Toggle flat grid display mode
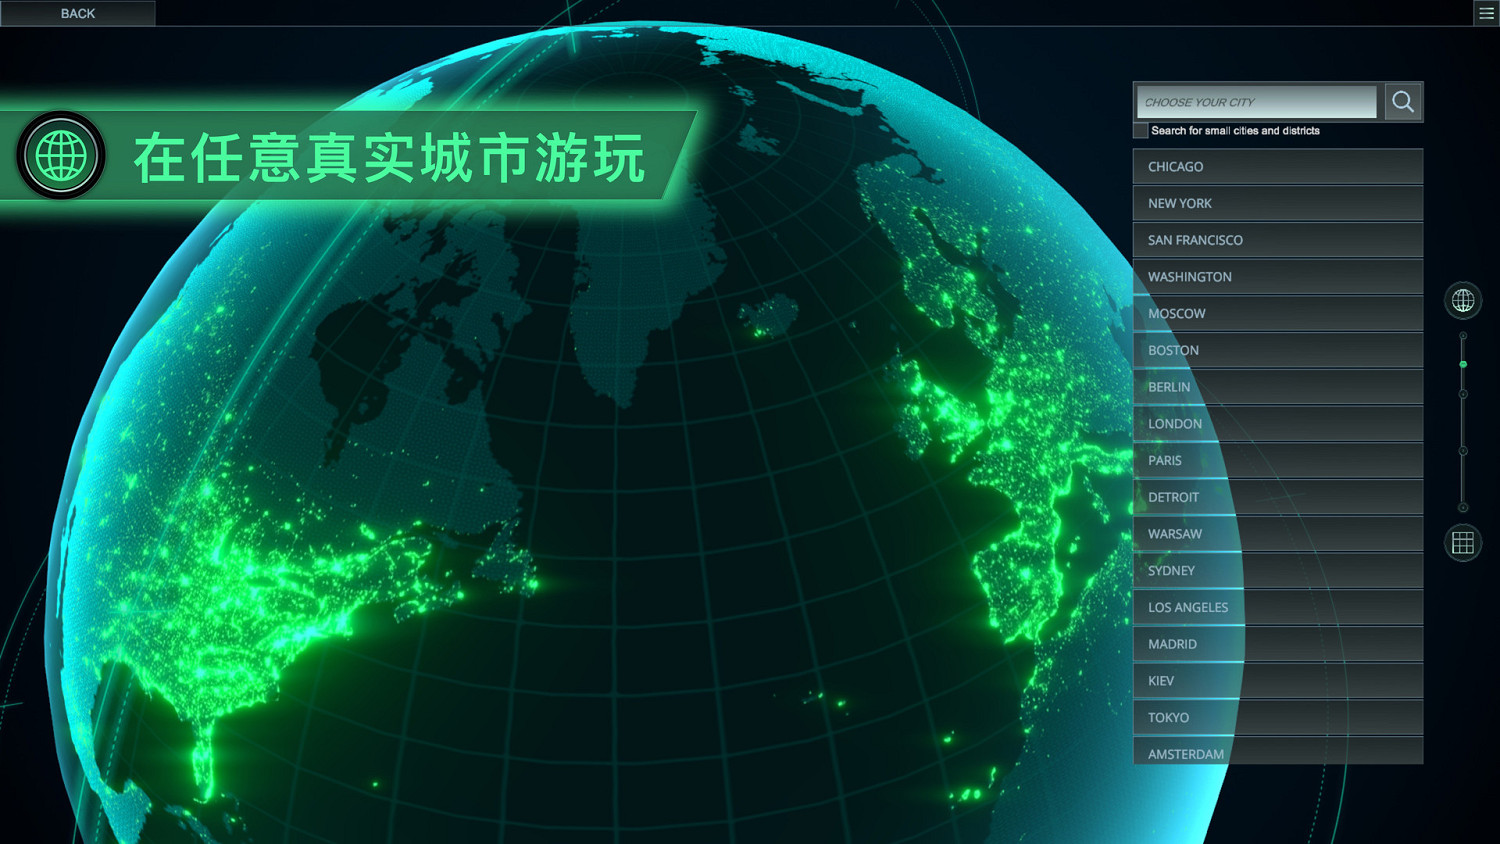1500x844 pixels. [x=1462, y=543]
